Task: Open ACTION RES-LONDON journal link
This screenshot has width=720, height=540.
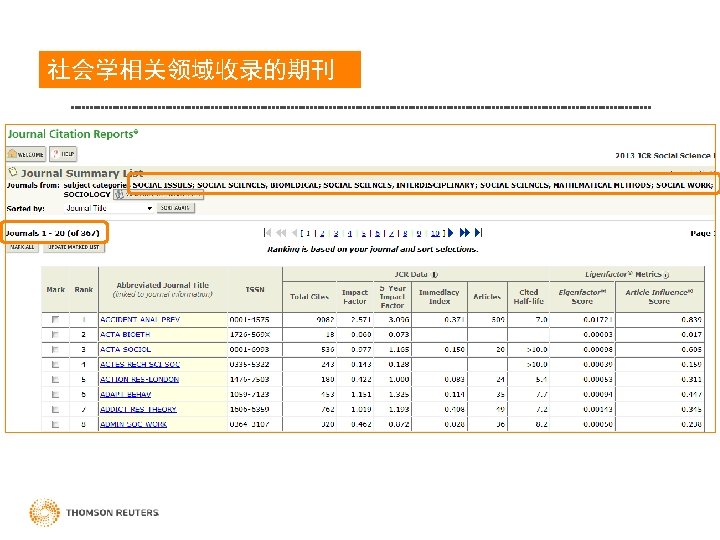Action: point(140,379)
